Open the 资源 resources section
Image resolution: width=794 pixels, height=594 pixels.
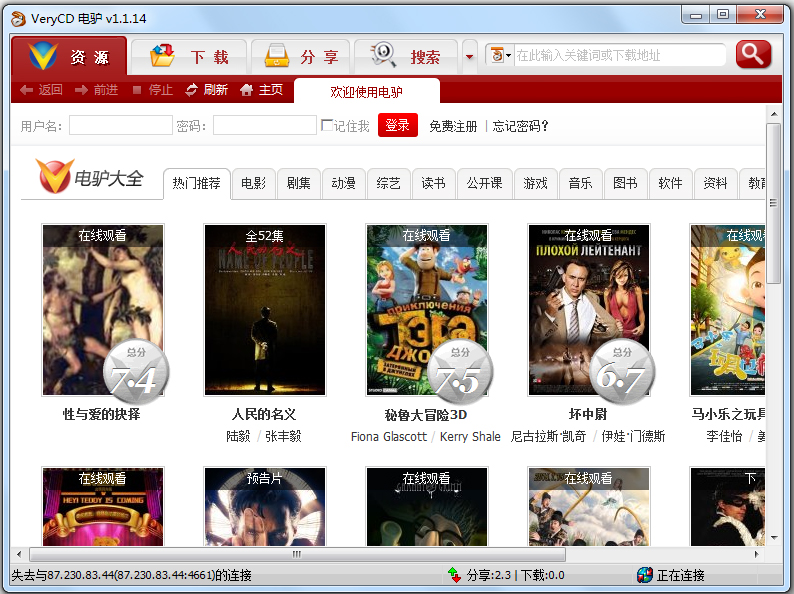69,56
